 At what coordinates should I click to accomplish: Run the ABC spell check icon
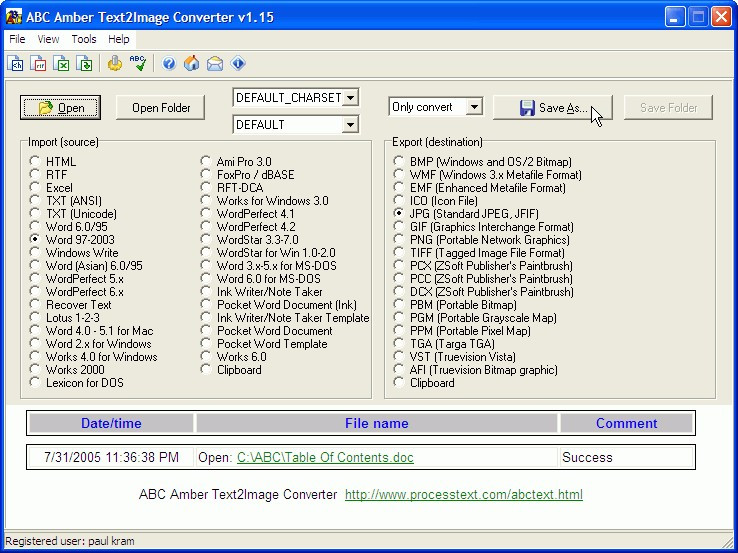tap(137, 63)
